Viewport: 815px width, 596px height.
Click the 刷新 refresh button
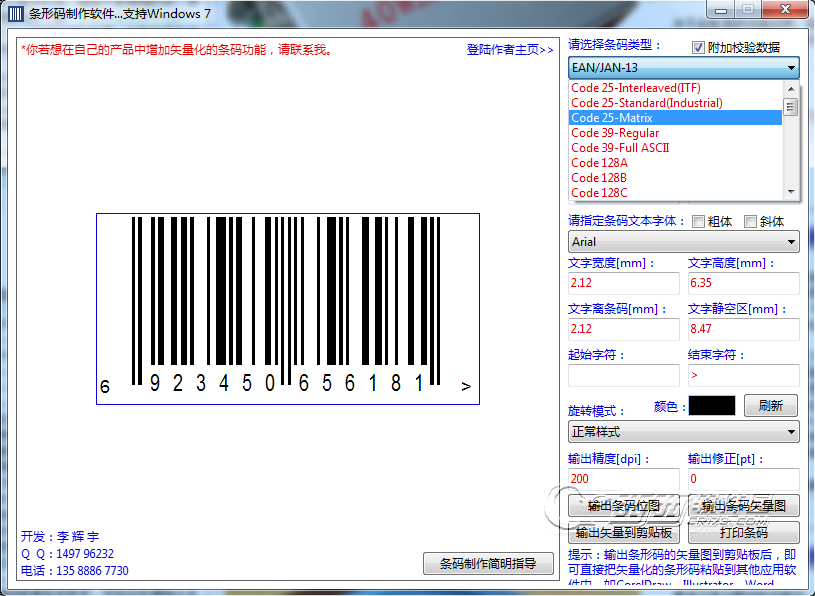[771, 405]
